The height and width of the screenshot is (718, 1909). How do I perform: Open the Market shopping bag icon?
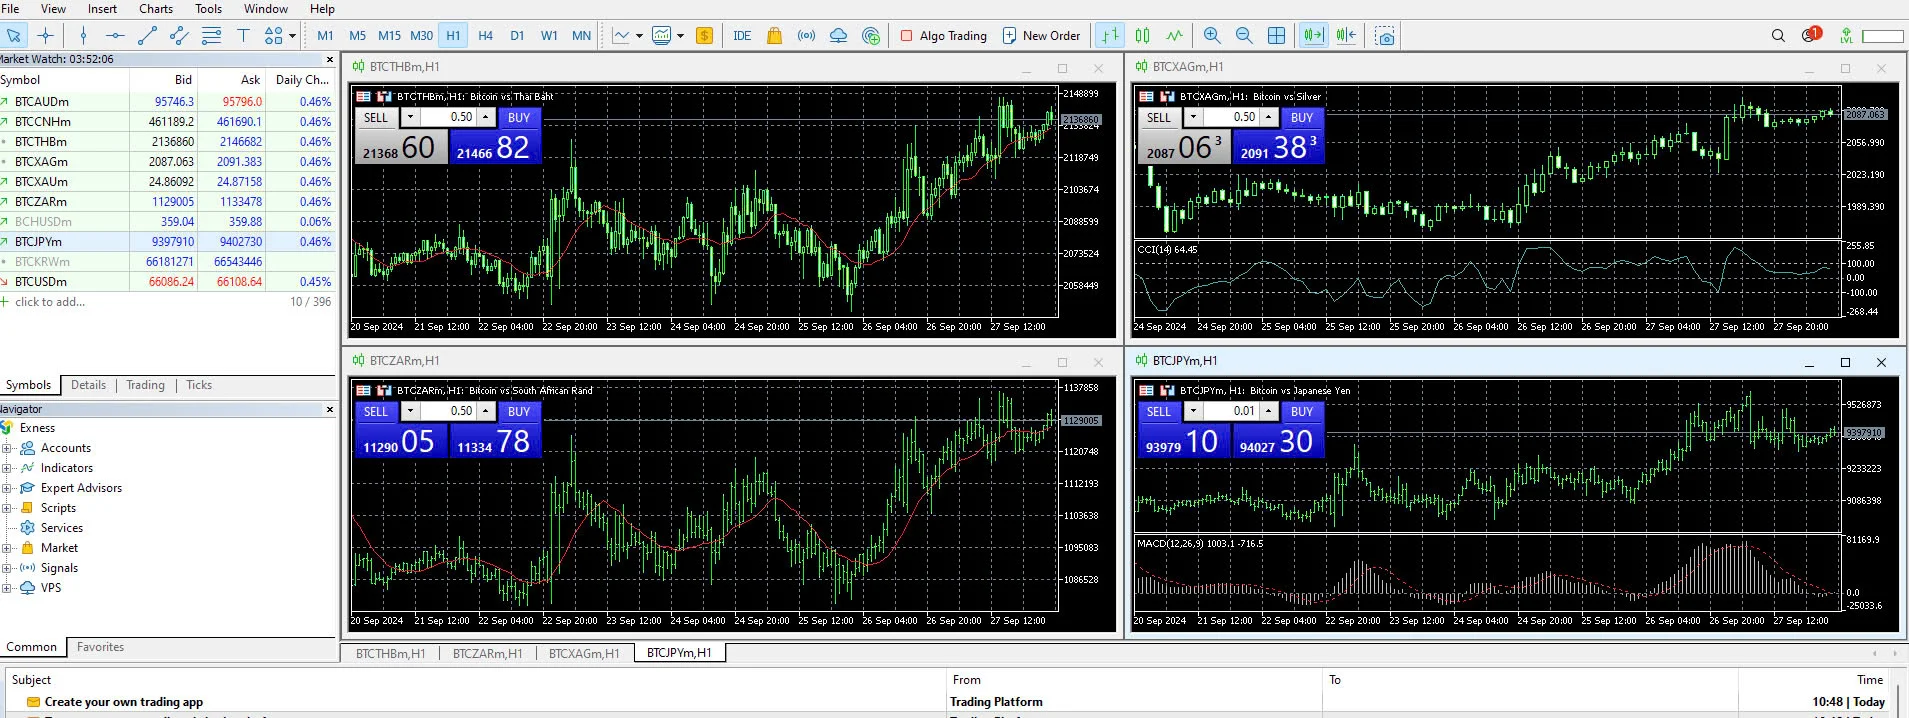(x=774, y=35)
